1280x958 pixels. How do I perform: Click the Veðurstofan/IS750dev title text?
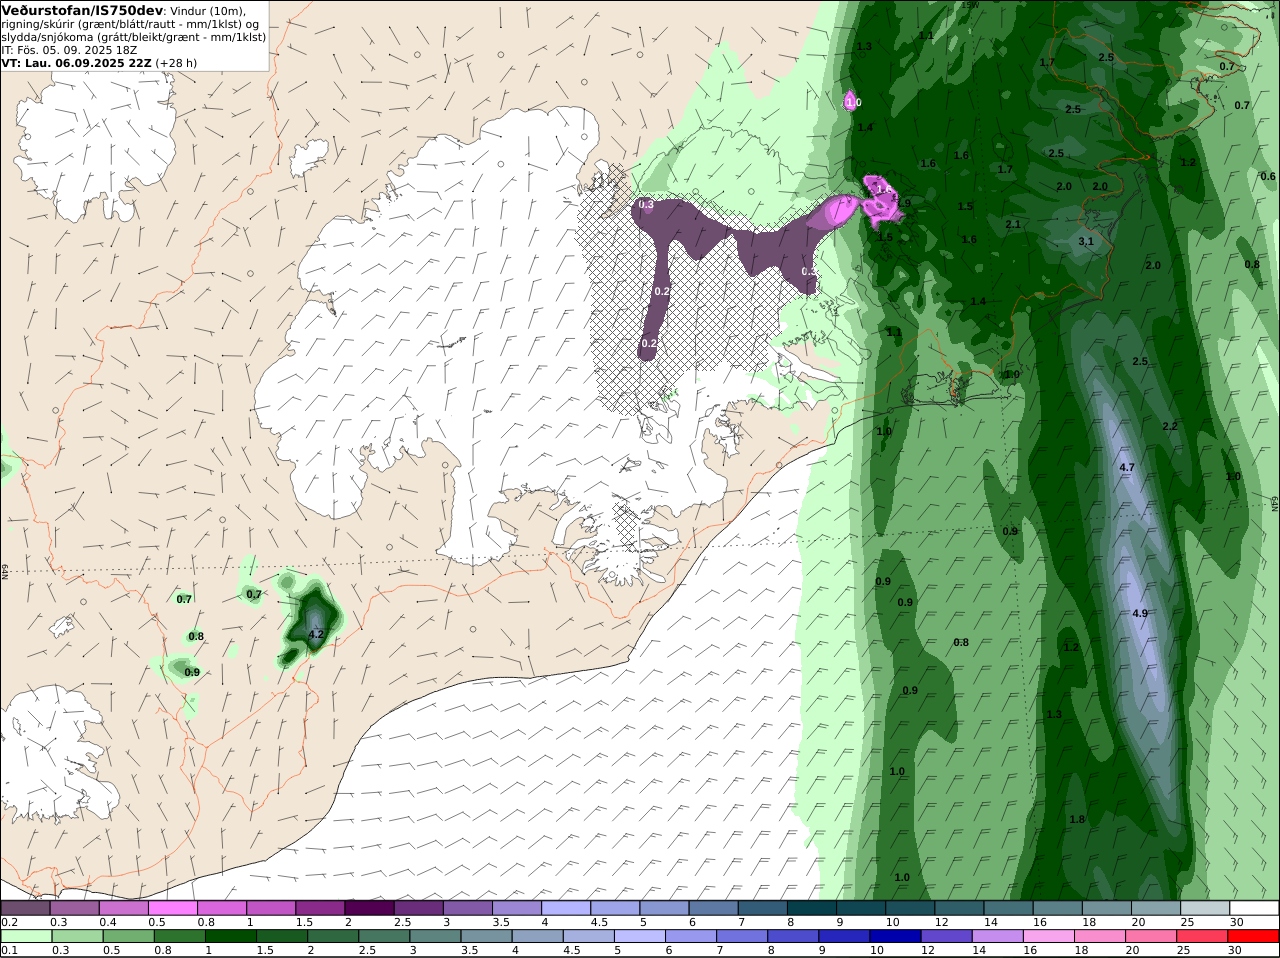(x=82, y=10)
